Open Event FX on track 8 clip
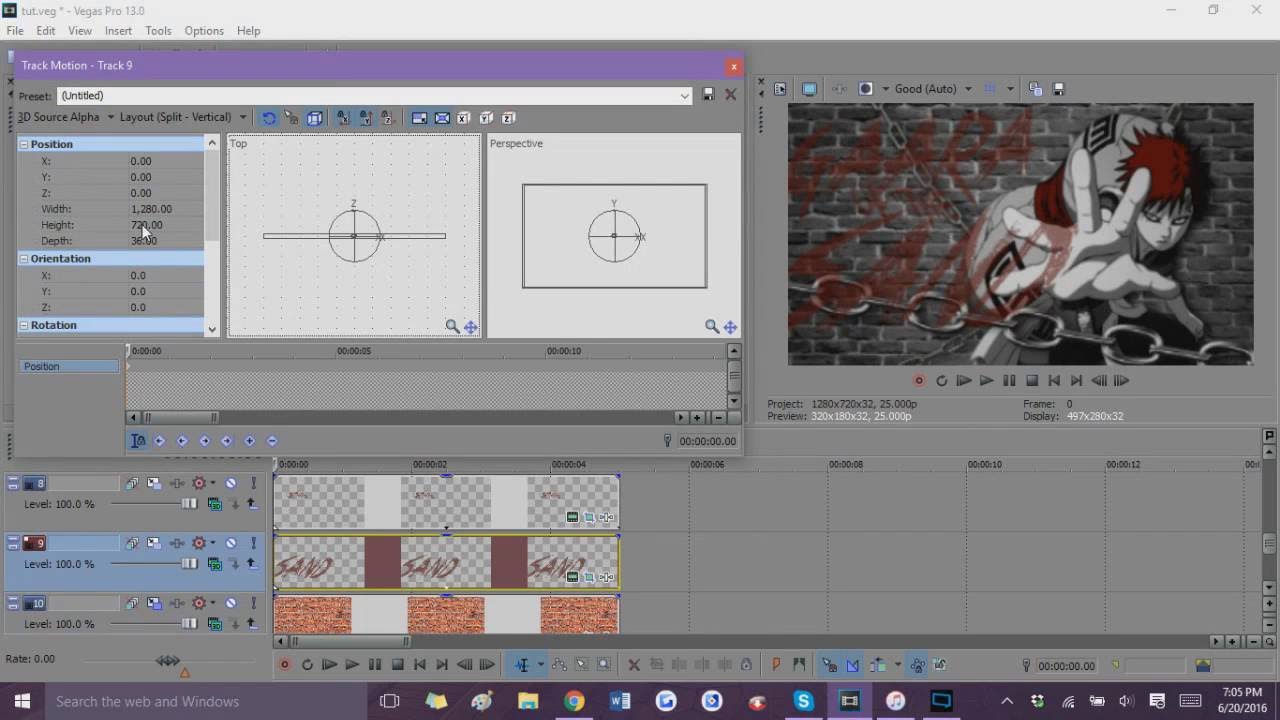This screenshot has height=720, width=1280. 607,517
